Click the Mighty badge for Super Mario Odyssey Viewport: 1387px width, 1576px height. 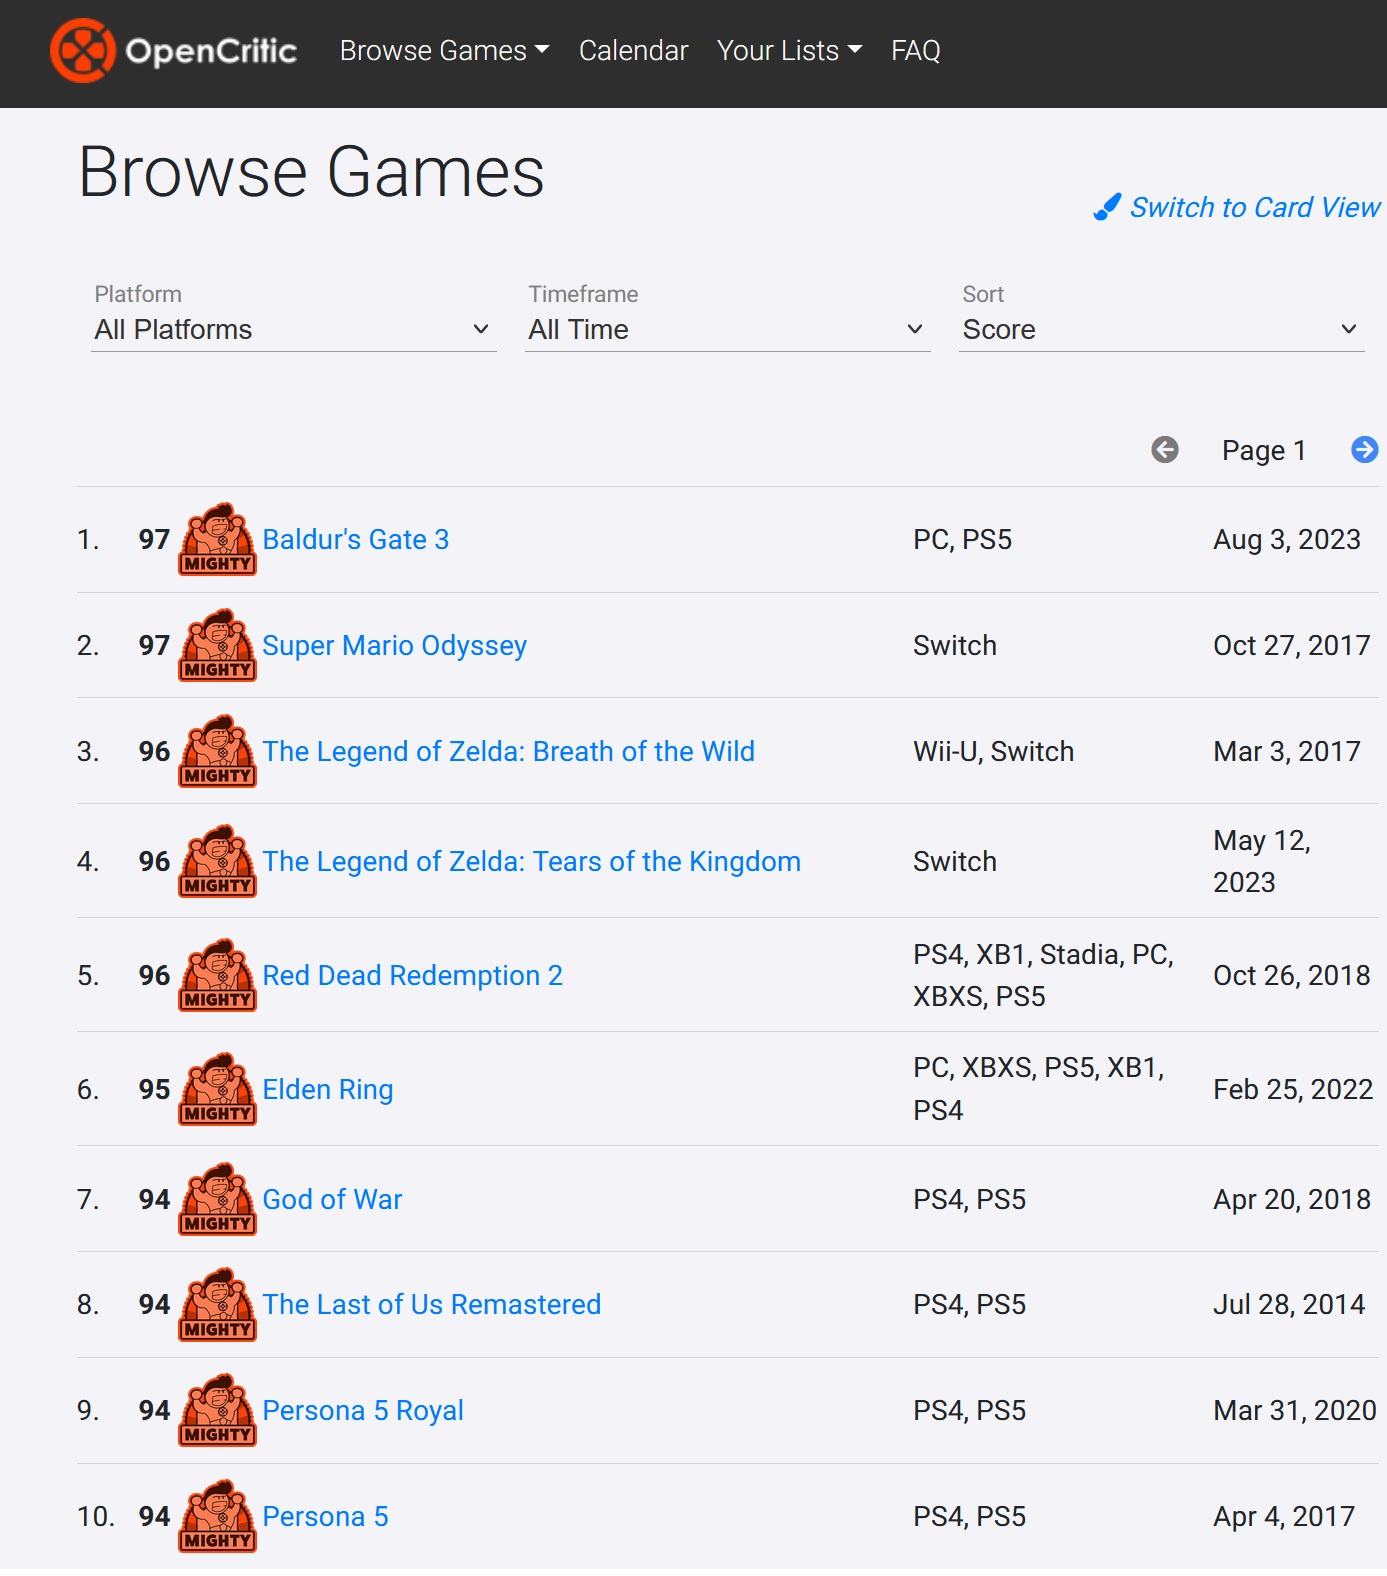tap(218, 645)
